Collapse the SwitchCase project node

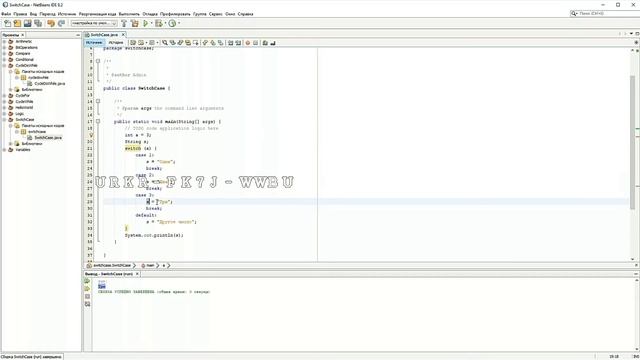[x=4, y=120]
